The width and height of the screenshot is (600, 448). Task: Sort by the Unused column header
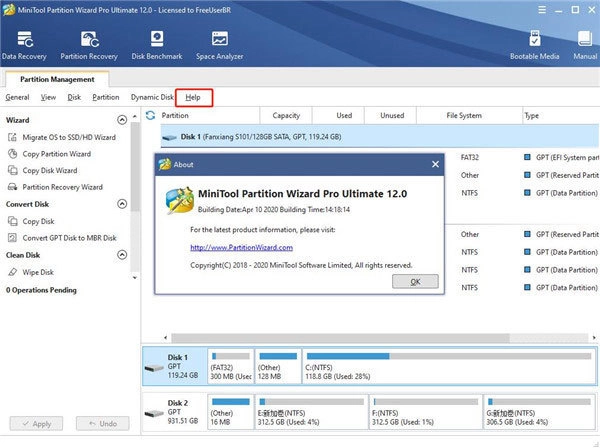click(392, 116)
